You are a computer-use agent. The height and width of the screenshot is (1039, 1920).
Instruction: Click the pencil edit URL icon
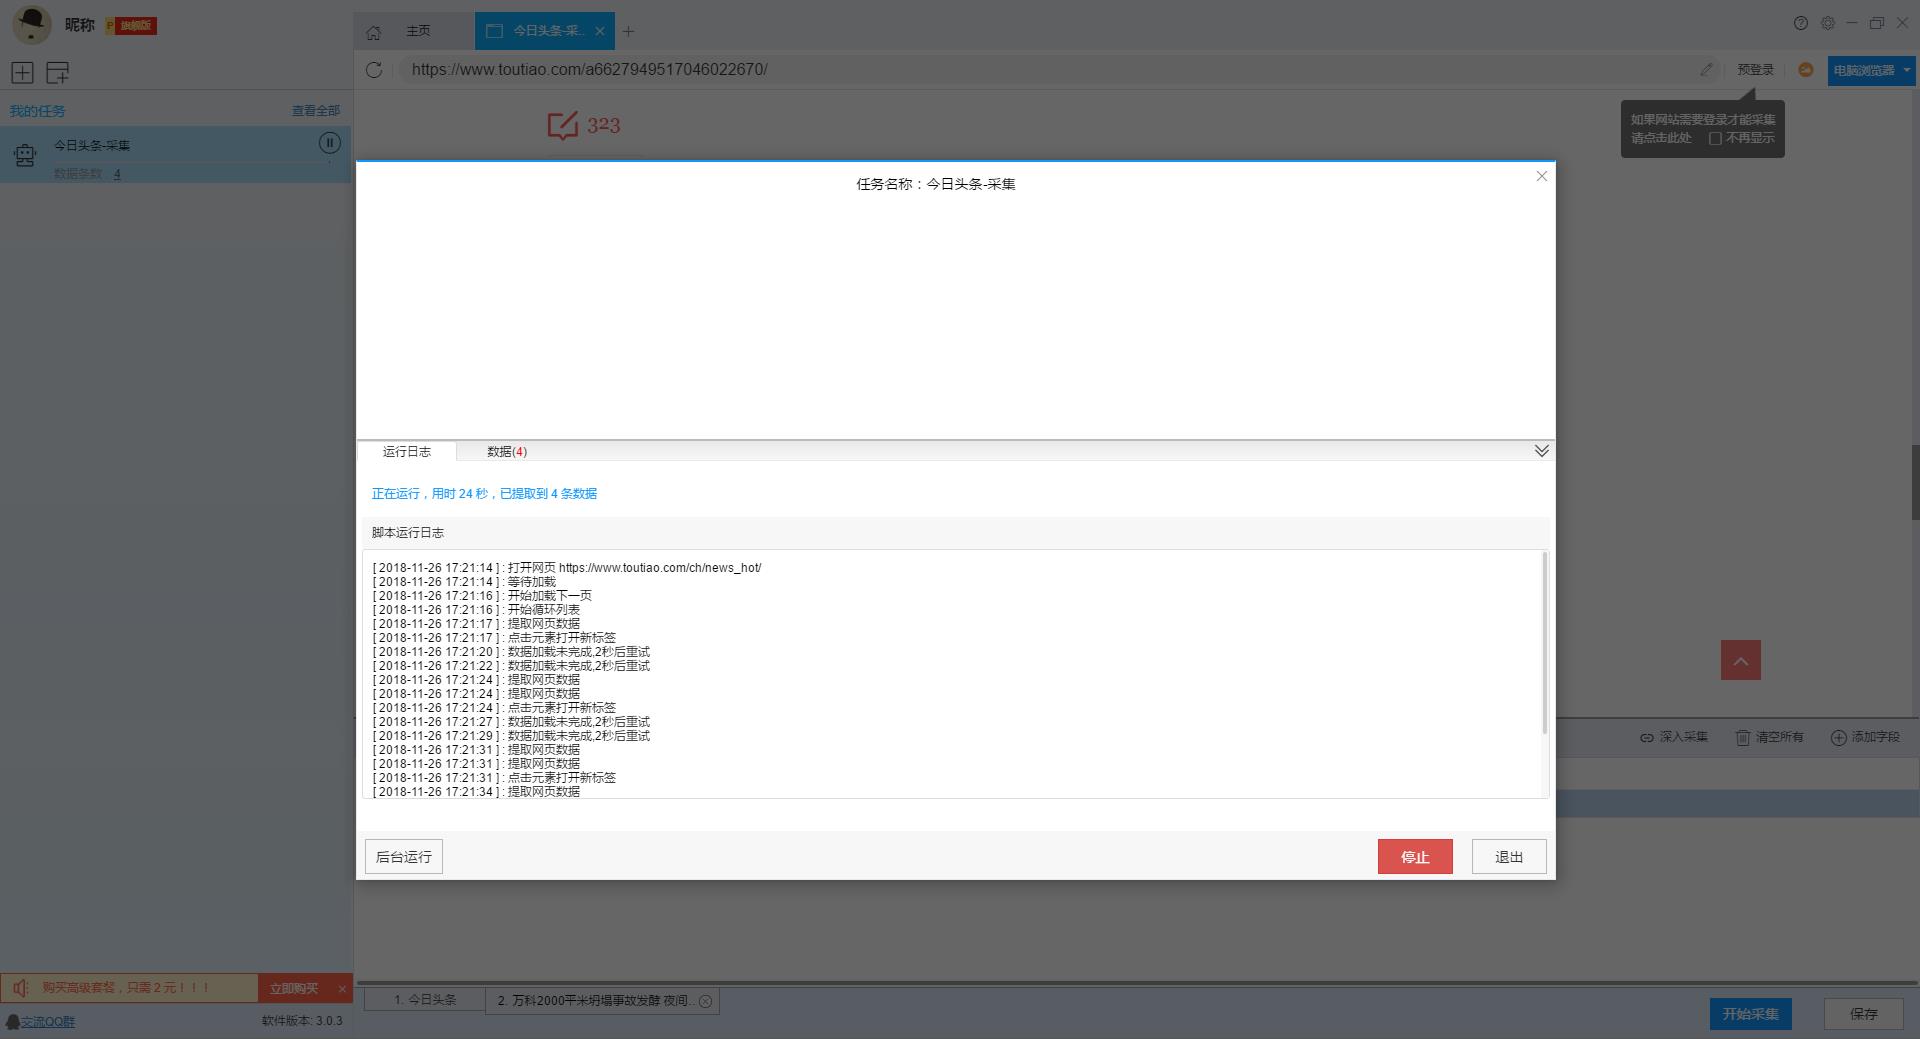[x=1706, y=69]
